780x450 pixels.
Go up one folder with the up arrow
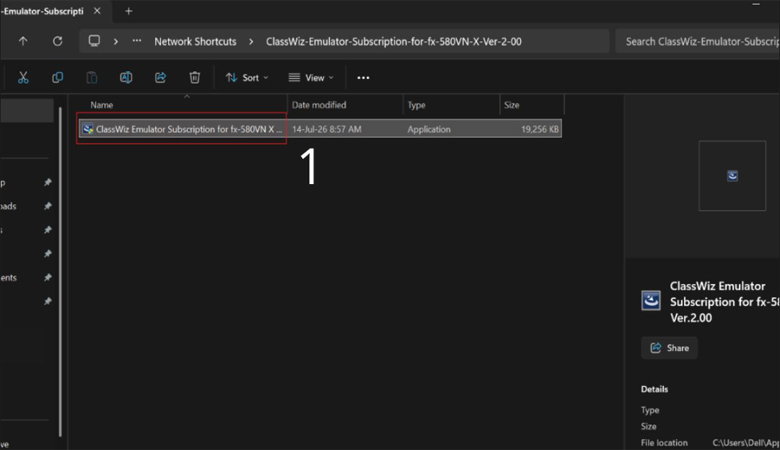(x=23, y=41)
